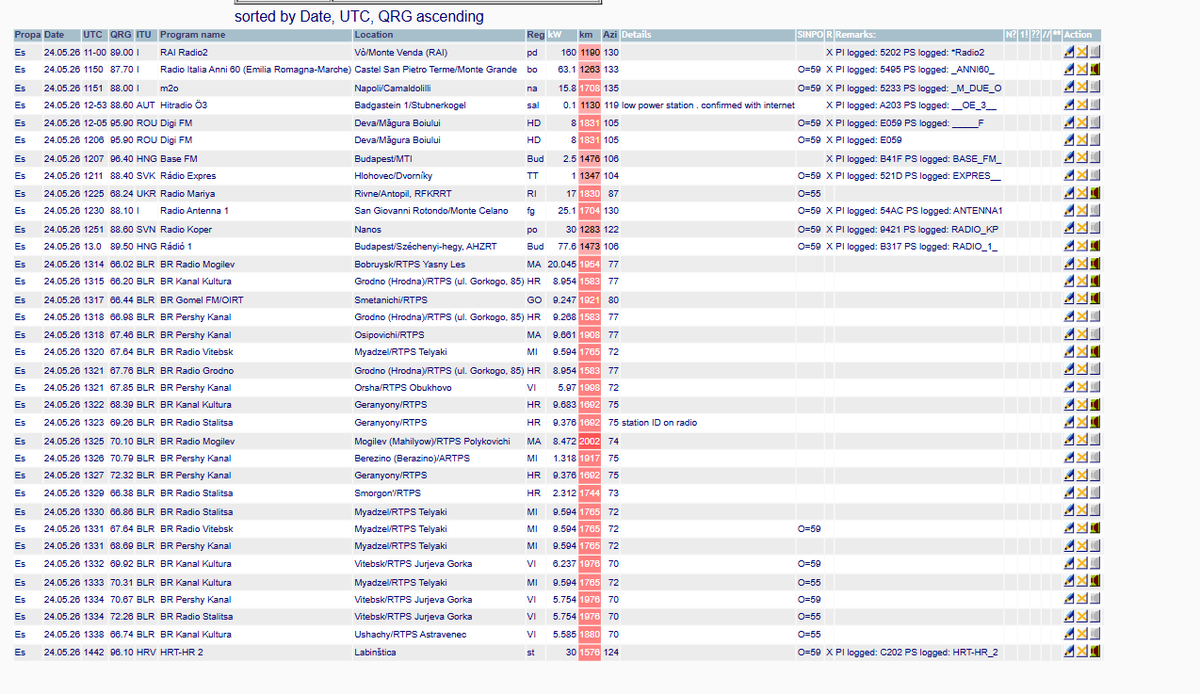
Task: Edit the Ushachy BR Kanal Kultura entry
Action: tap(1069, 634)
